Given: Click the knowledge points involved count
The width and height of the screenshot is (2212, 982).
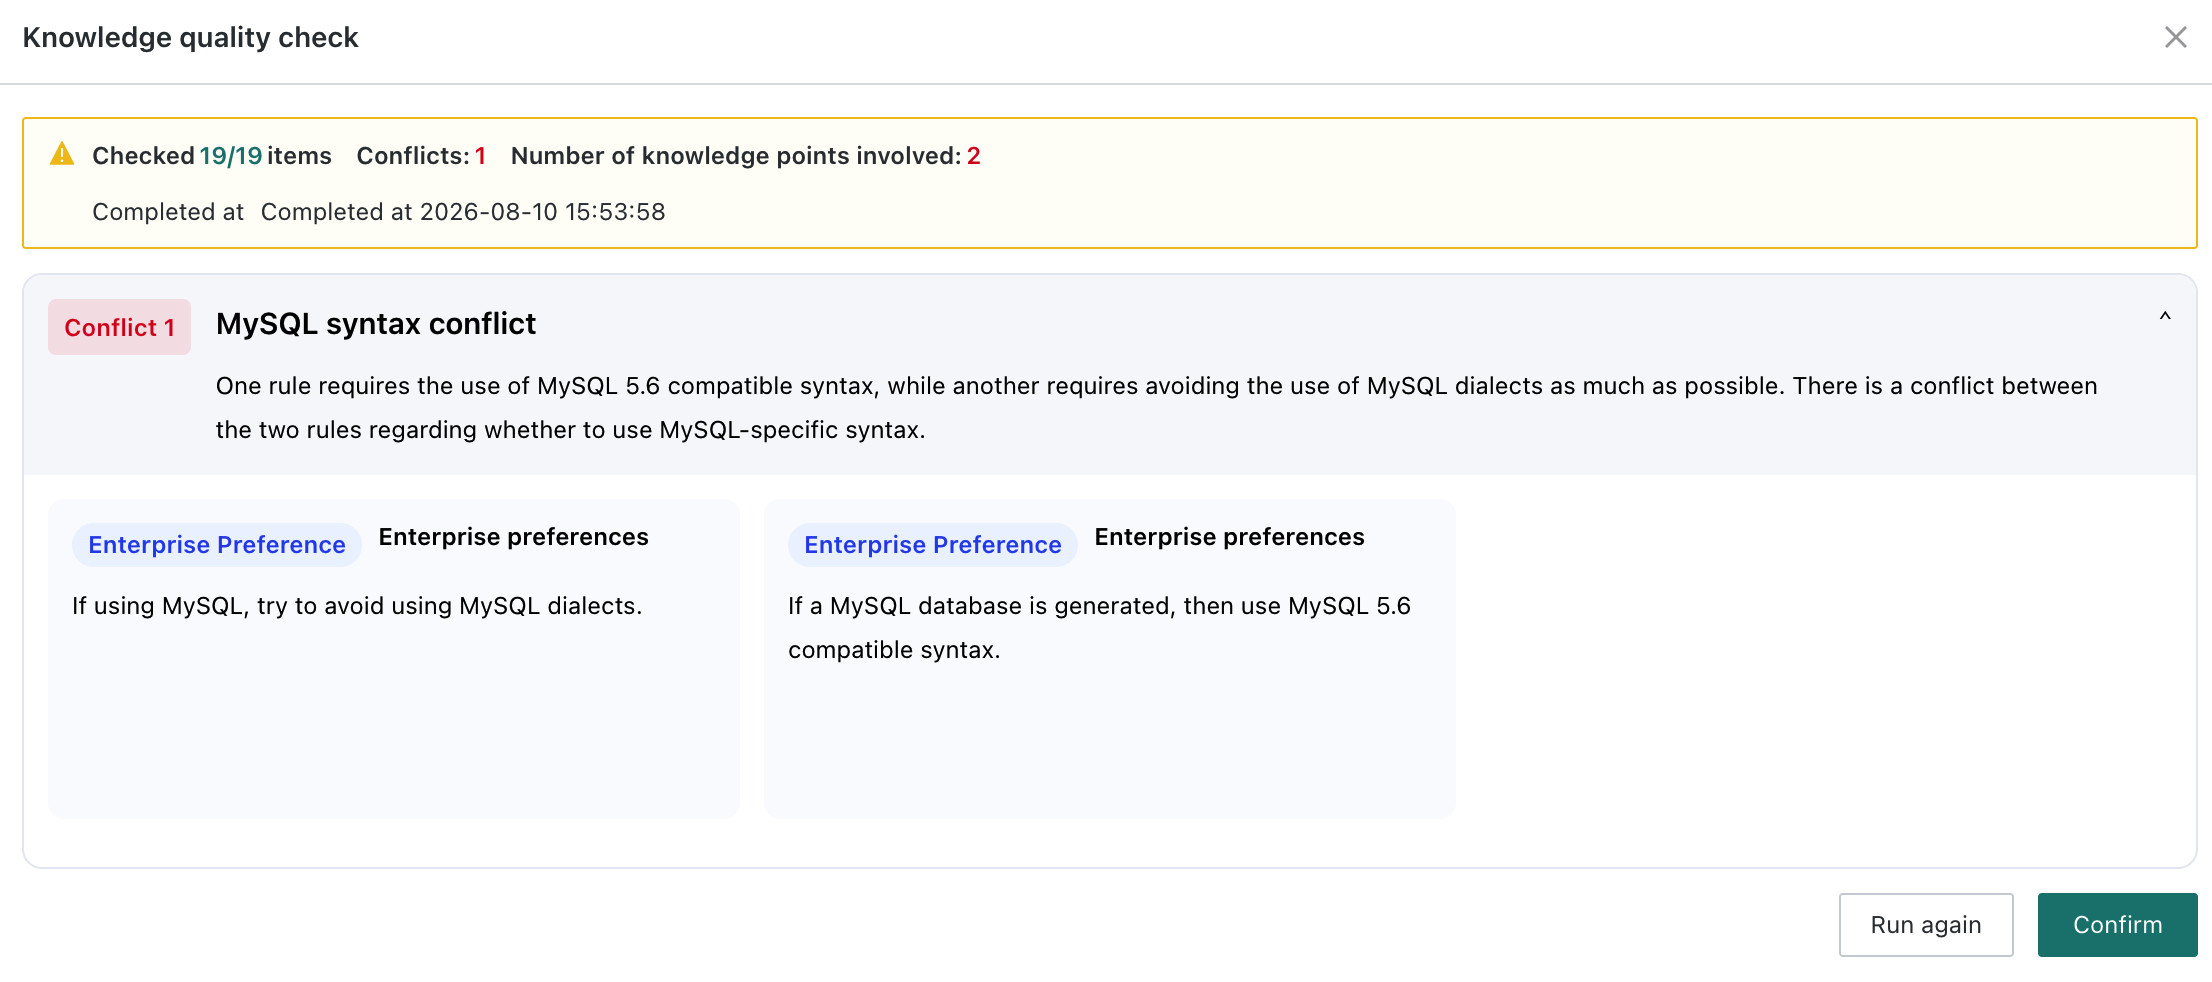Looking at the screenshot, I should tap(746, 156).
